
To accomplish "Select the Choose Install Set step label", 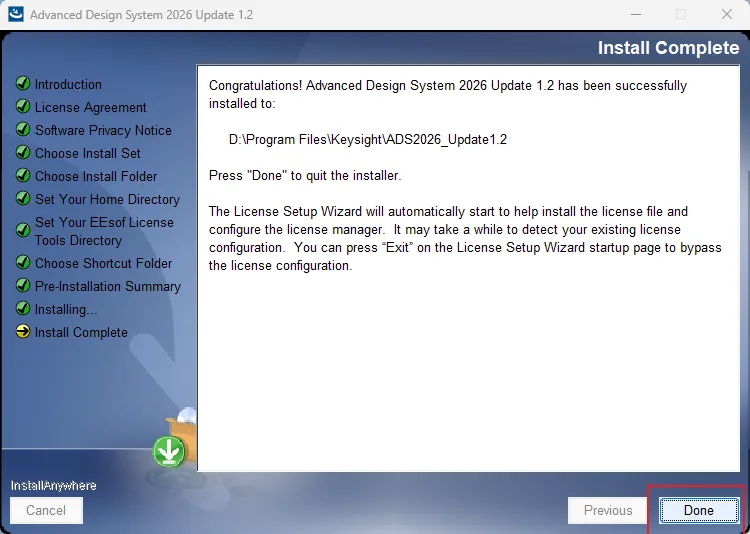I will tap(88, 153).
